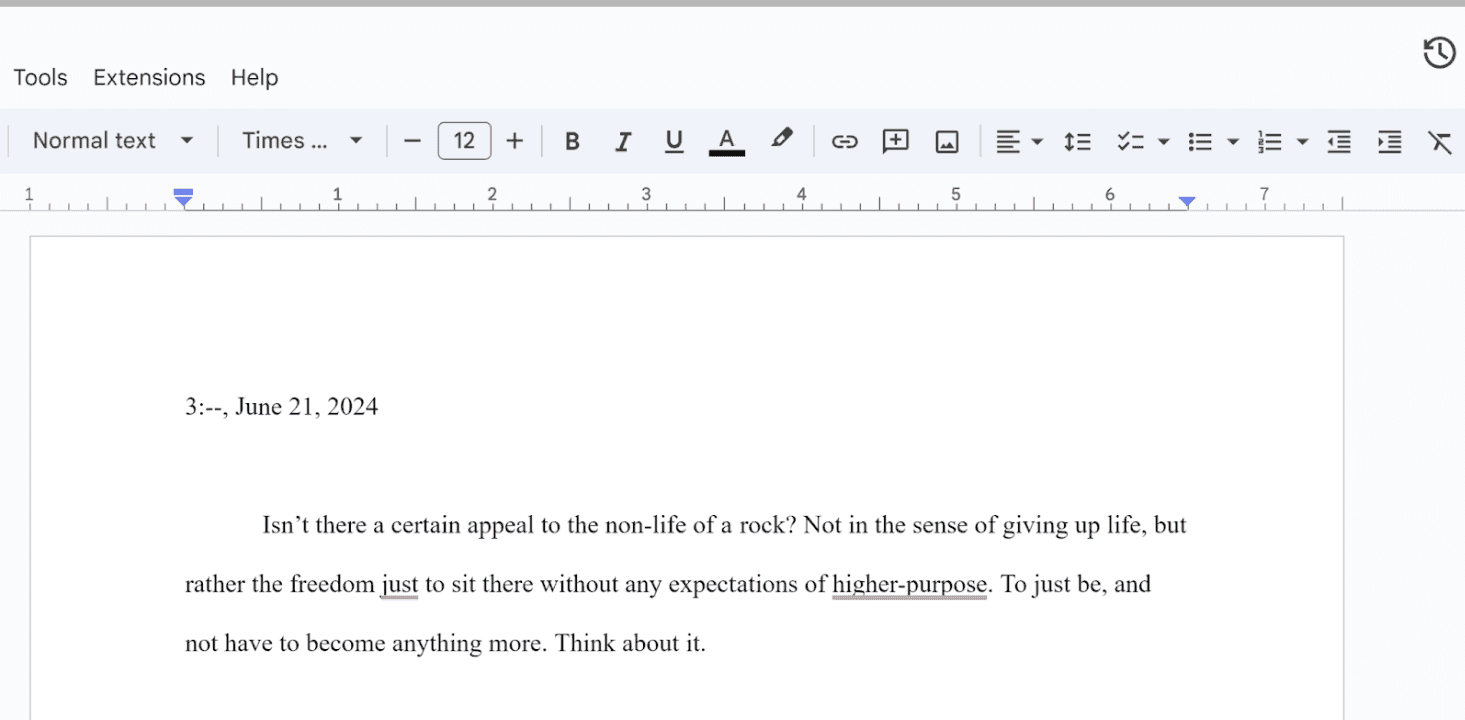
Task: Toggle bold formatting
Action: coord(572,141)
